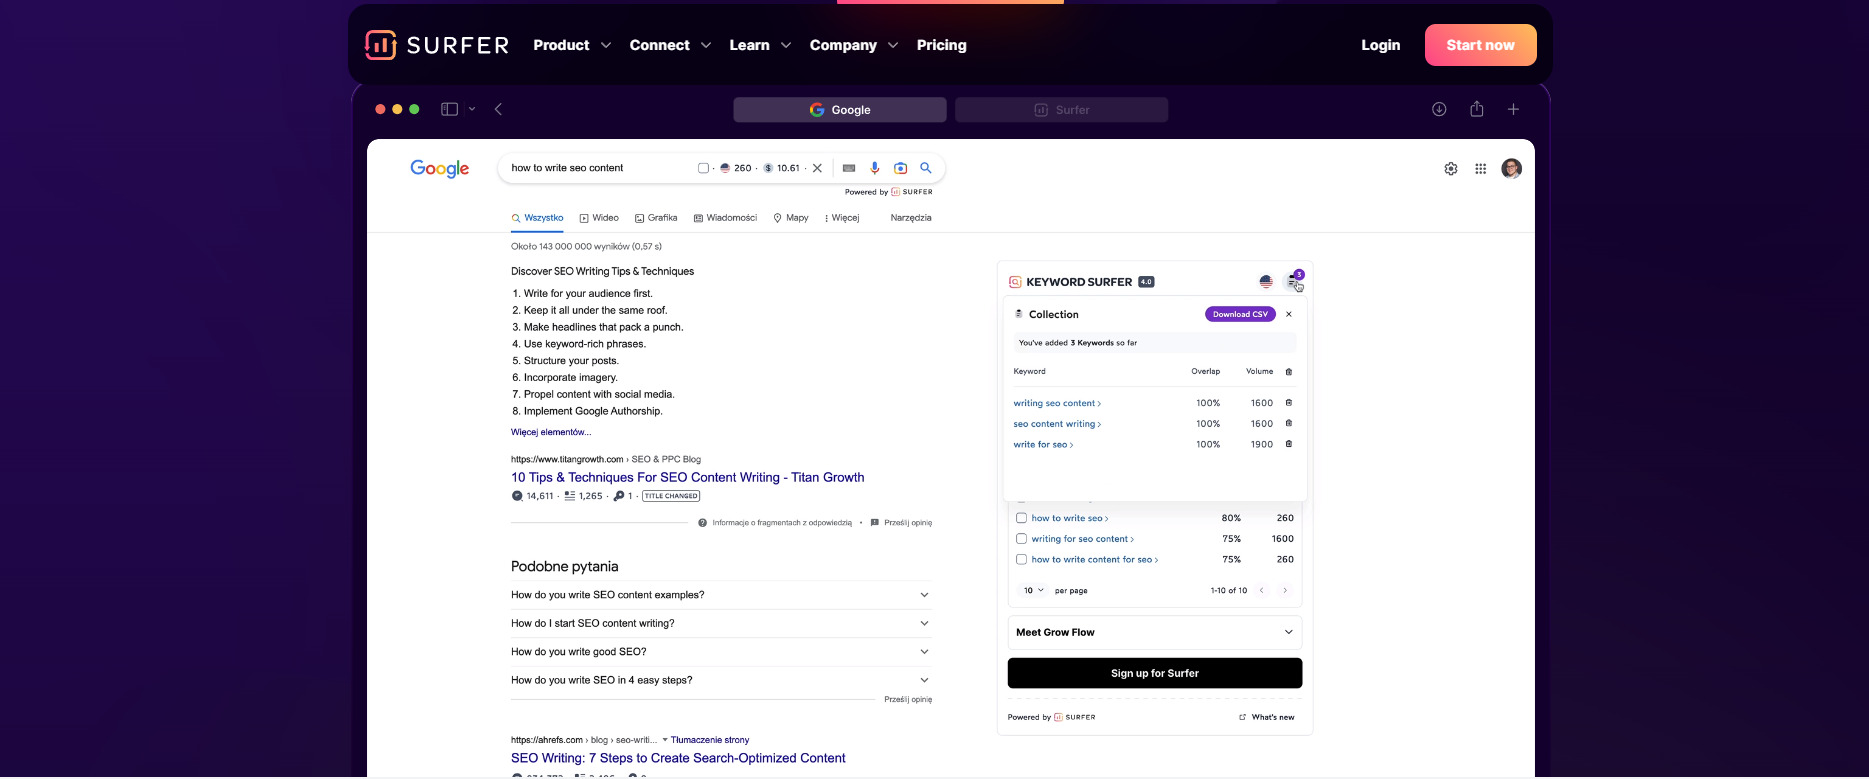Expand 'How do you write SEO in 4 easy steps?'

pyautogui.click(x=721, y=680)
